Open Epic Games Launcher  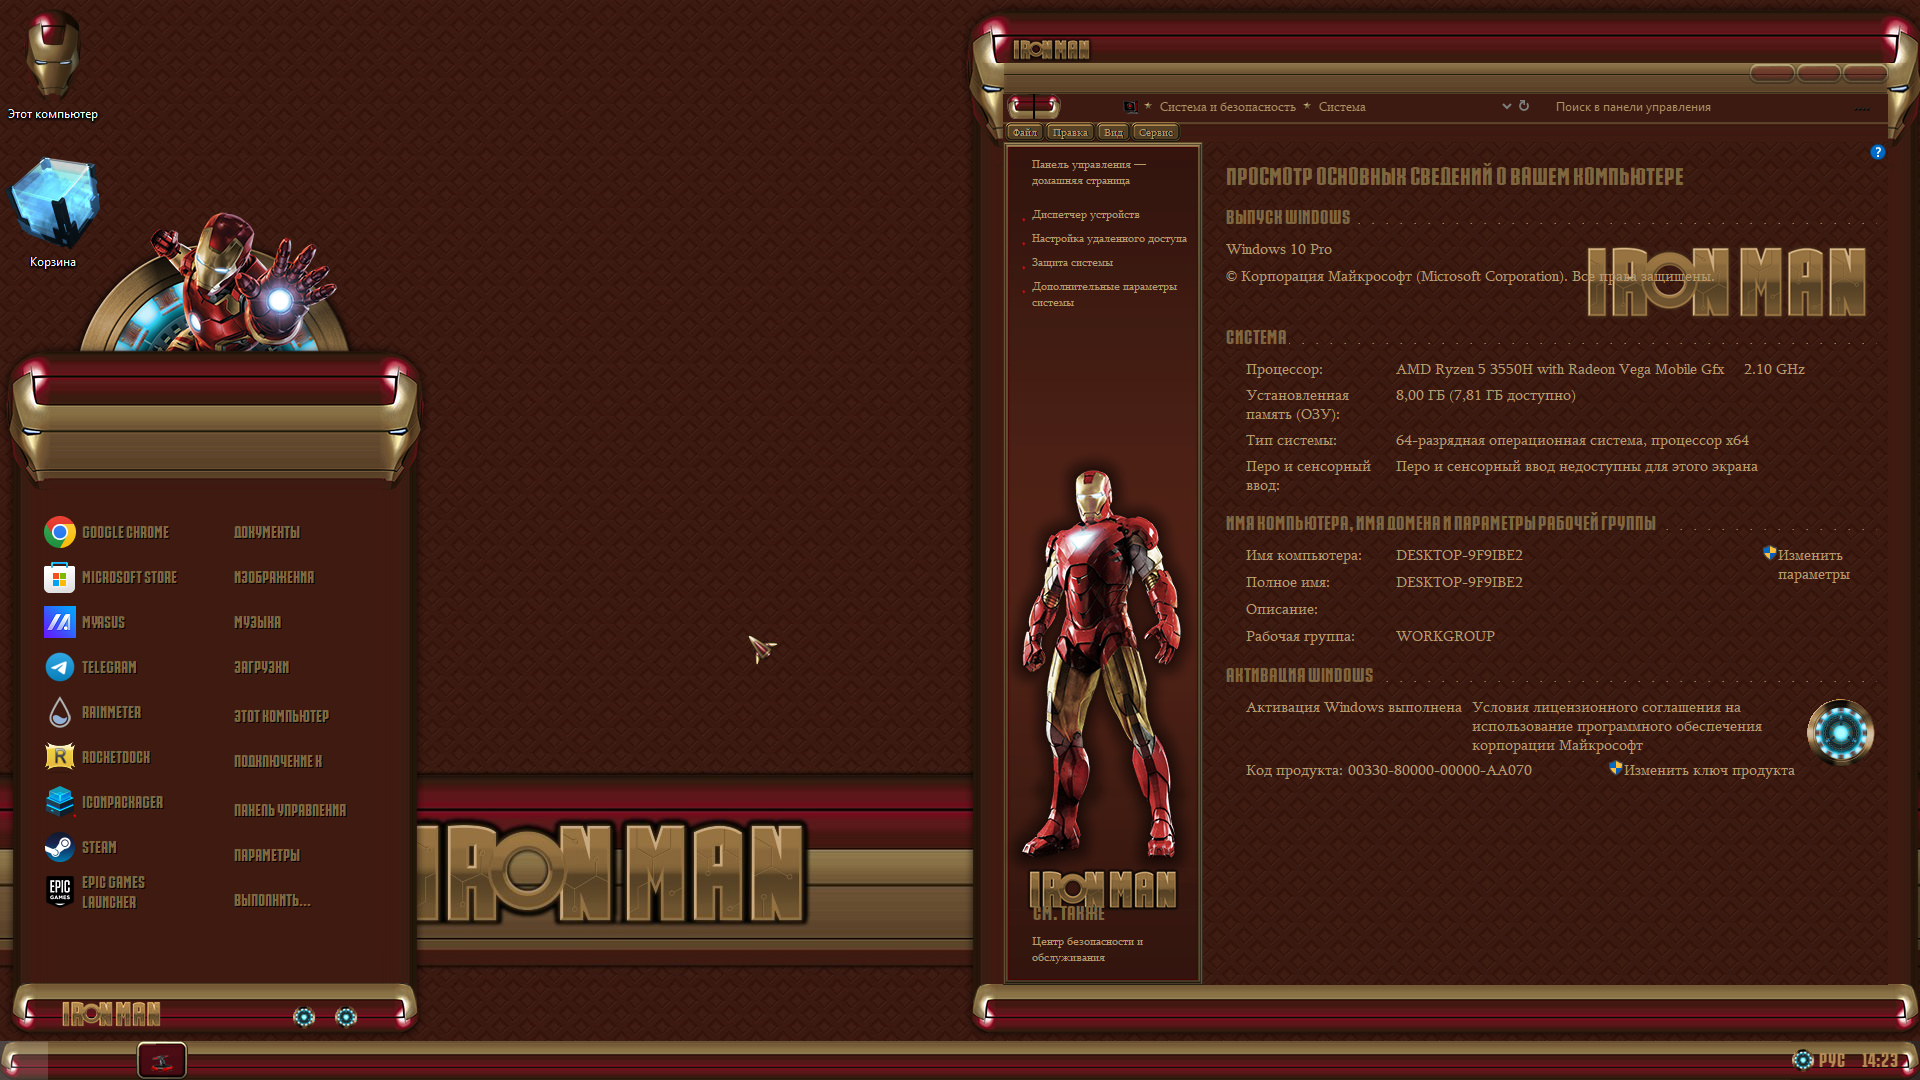[59, 891]
